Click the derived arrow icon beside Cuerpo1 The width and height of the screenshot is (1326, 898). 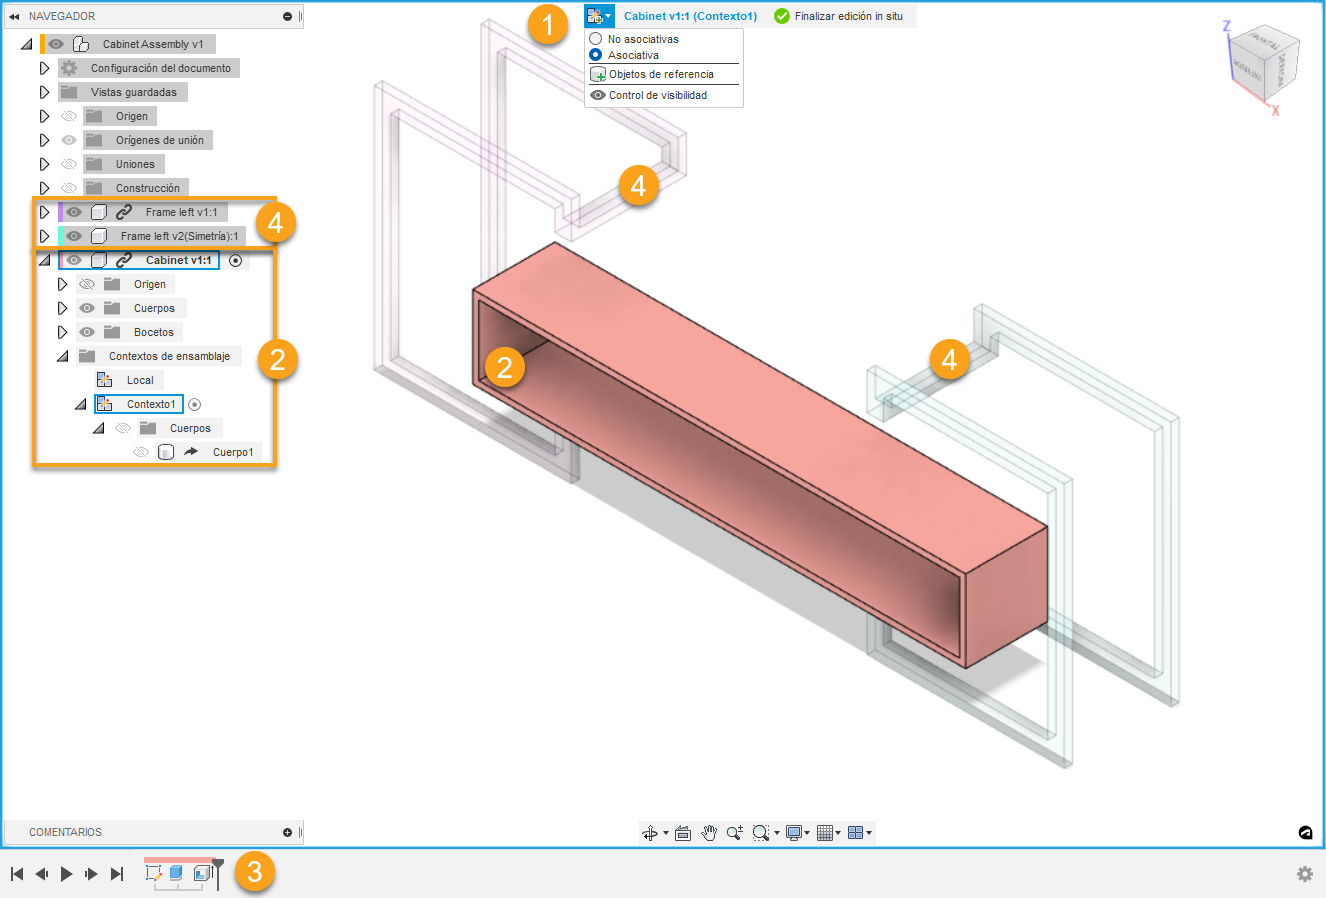191,452
